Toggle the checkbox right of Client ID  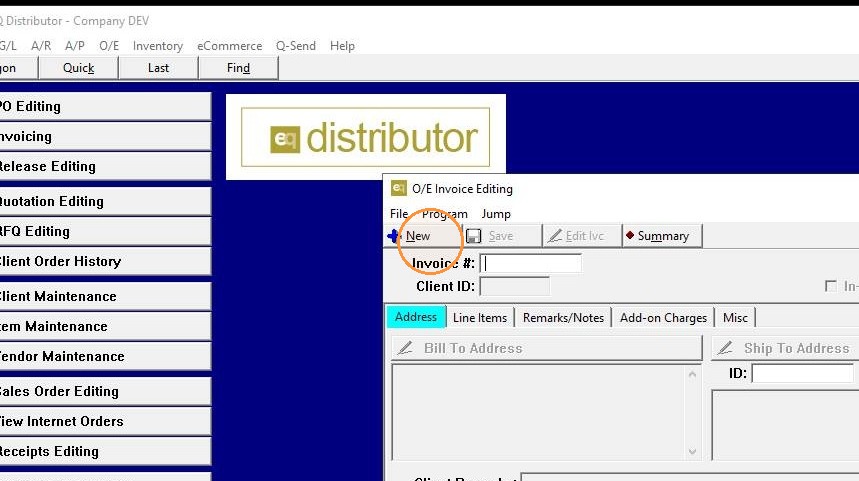(x=831, y=286)
